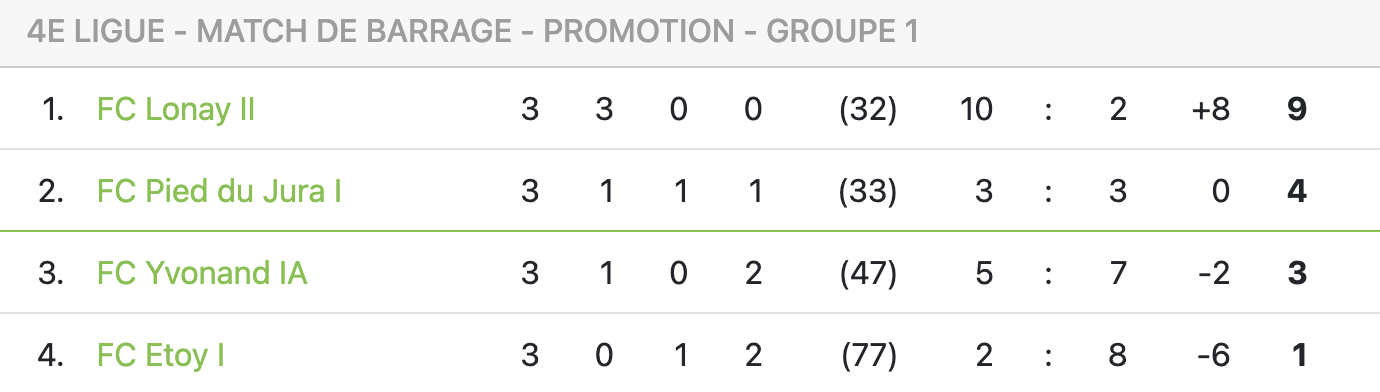Screen dimensions: 1380x392
Task: Select FC Etoy I's bold 1 point total
Action: click(x=1297, y=355)
